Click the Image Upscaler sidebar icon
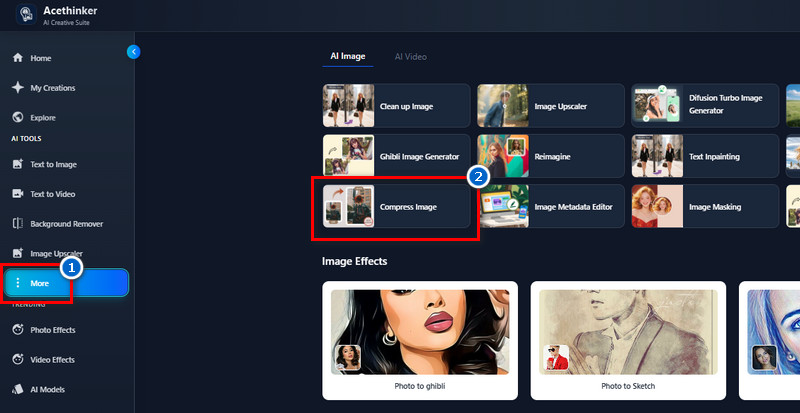Screen dimensions: 800x413 18,253
